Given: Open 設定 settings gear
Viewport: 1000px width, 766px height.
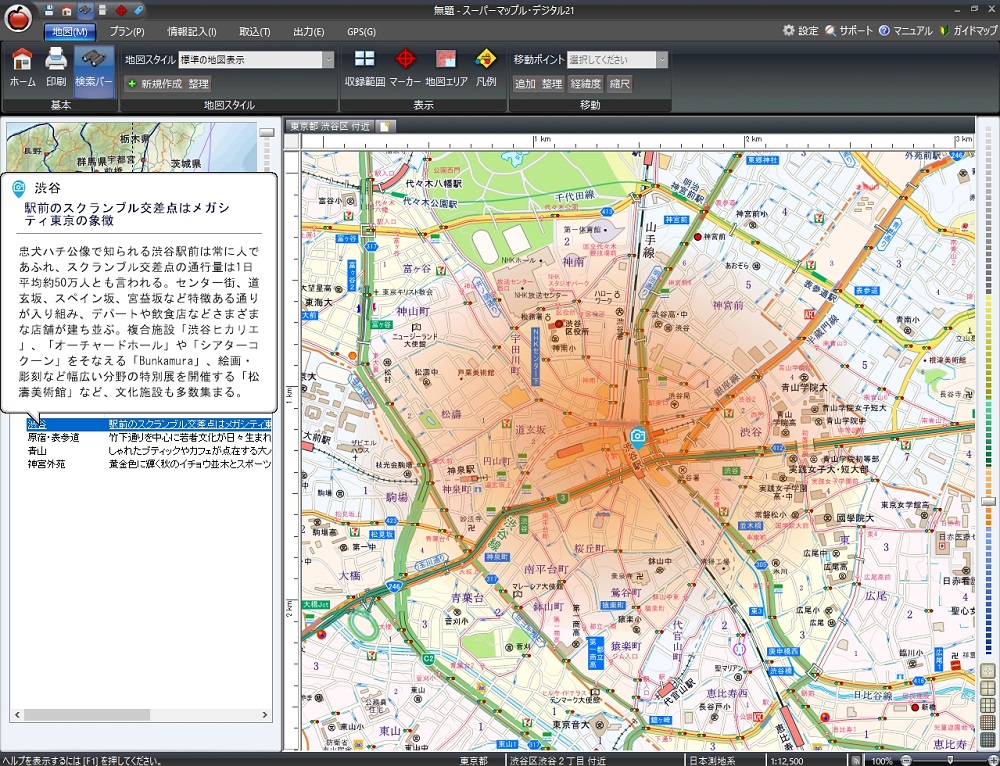Looking at the screenshot, I should pos(800,31).
